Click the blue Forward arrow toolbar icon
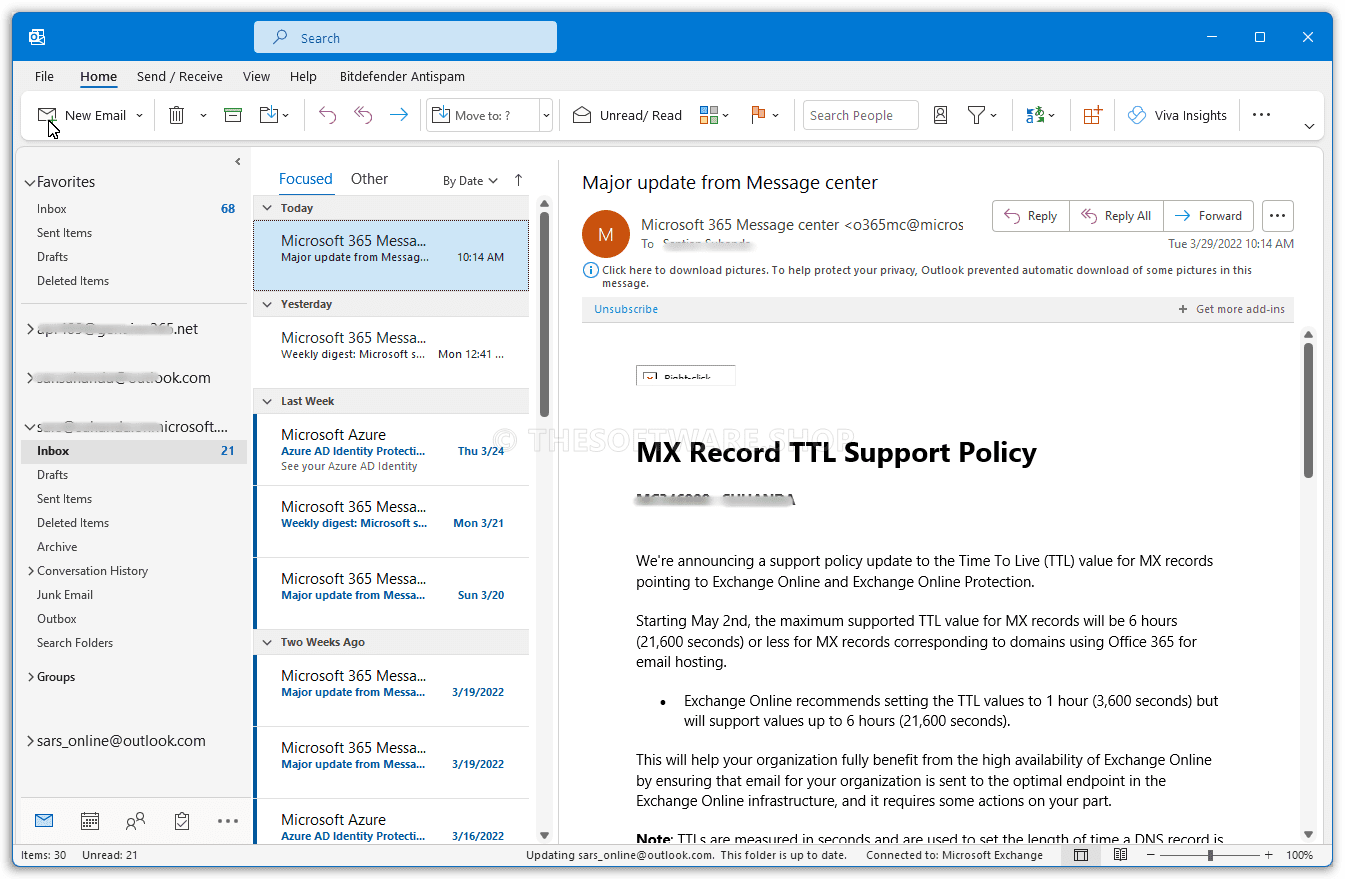This screenshot has width=1345, height=879. pyautogui.click(x=398, y=115)
